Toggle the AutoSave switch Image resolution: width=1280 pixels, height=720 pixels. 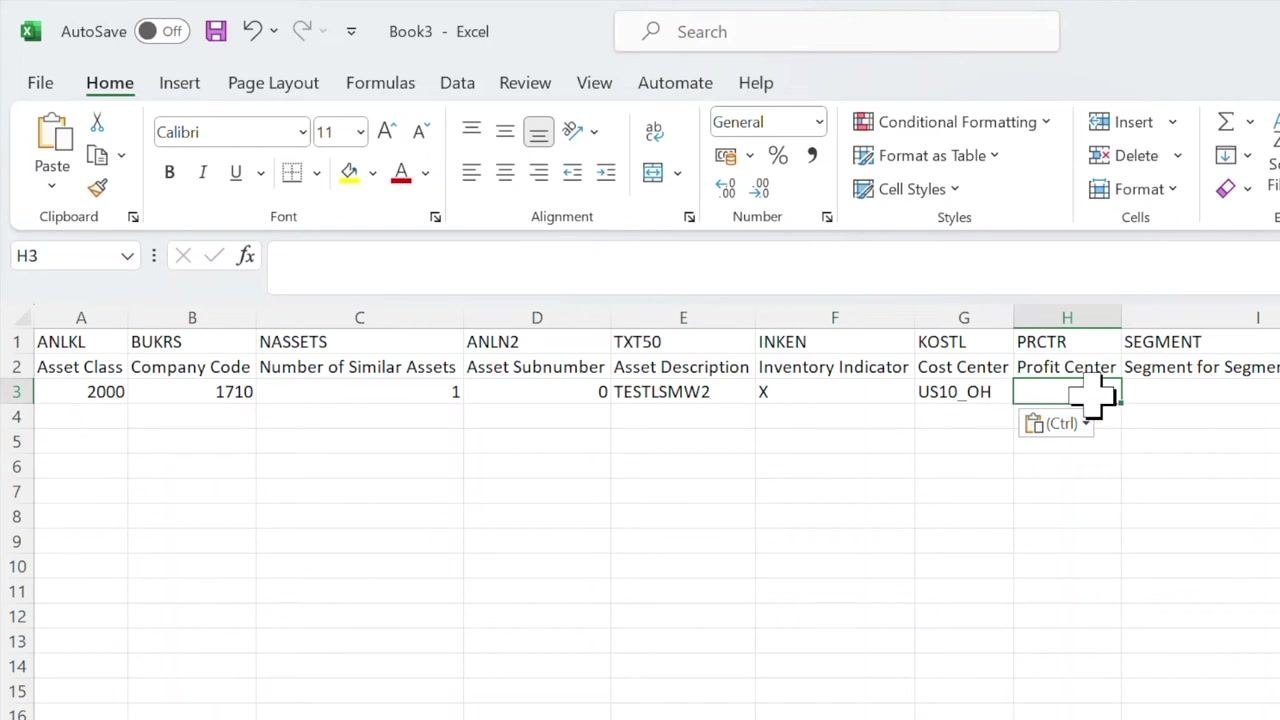(x=161, y=31)
